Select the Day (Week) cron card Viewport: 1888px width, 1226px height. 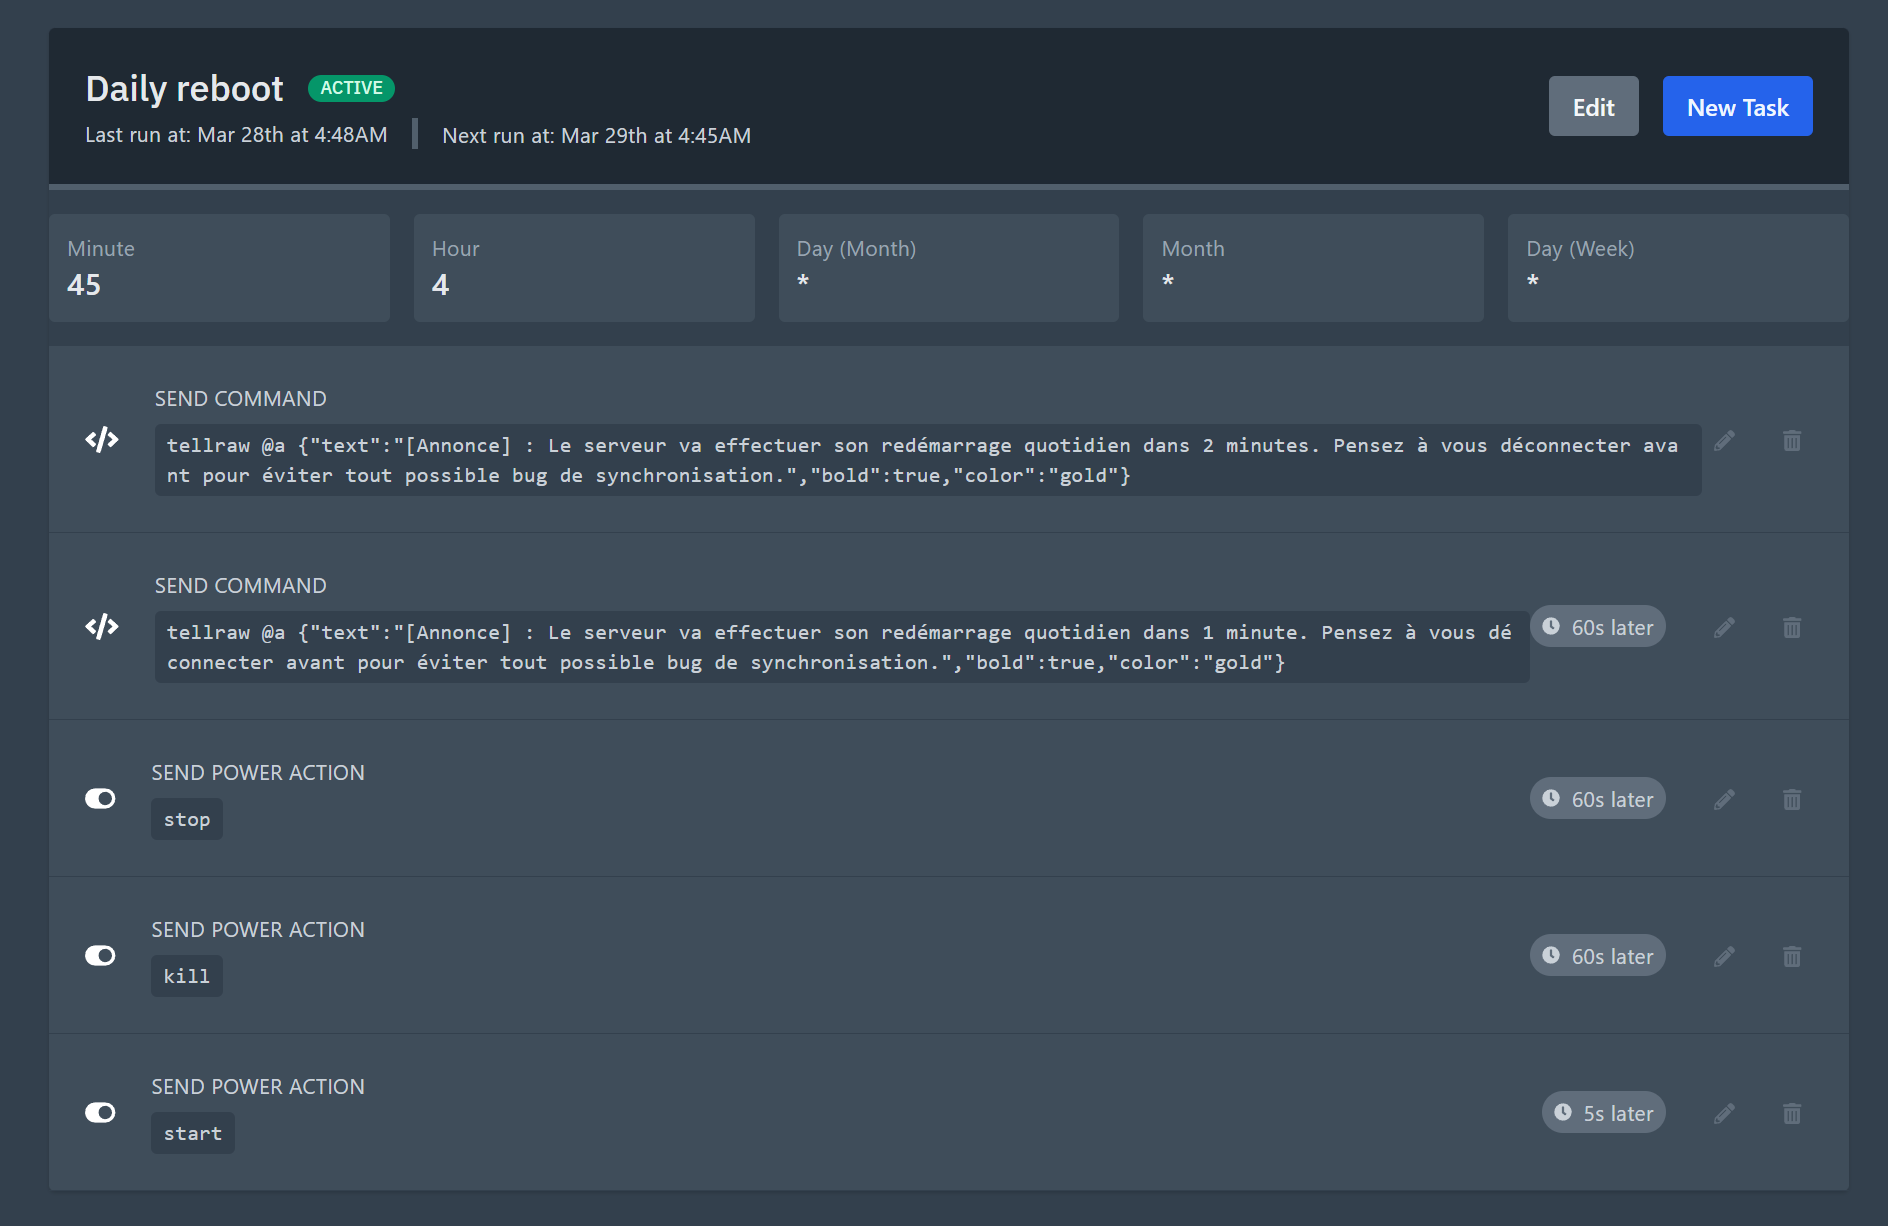[x=1678, y=268]
